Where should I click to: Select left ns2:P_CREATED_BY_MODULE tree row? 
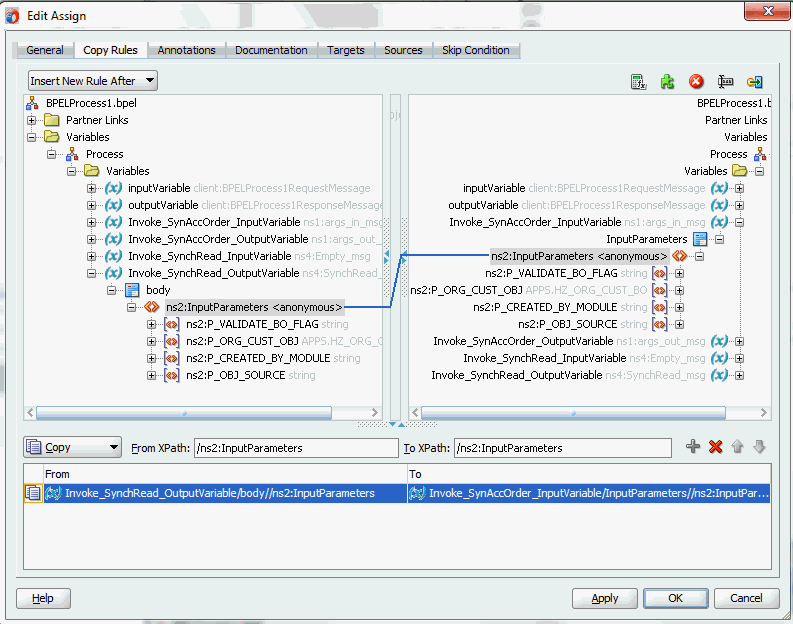tap(273, 358)
